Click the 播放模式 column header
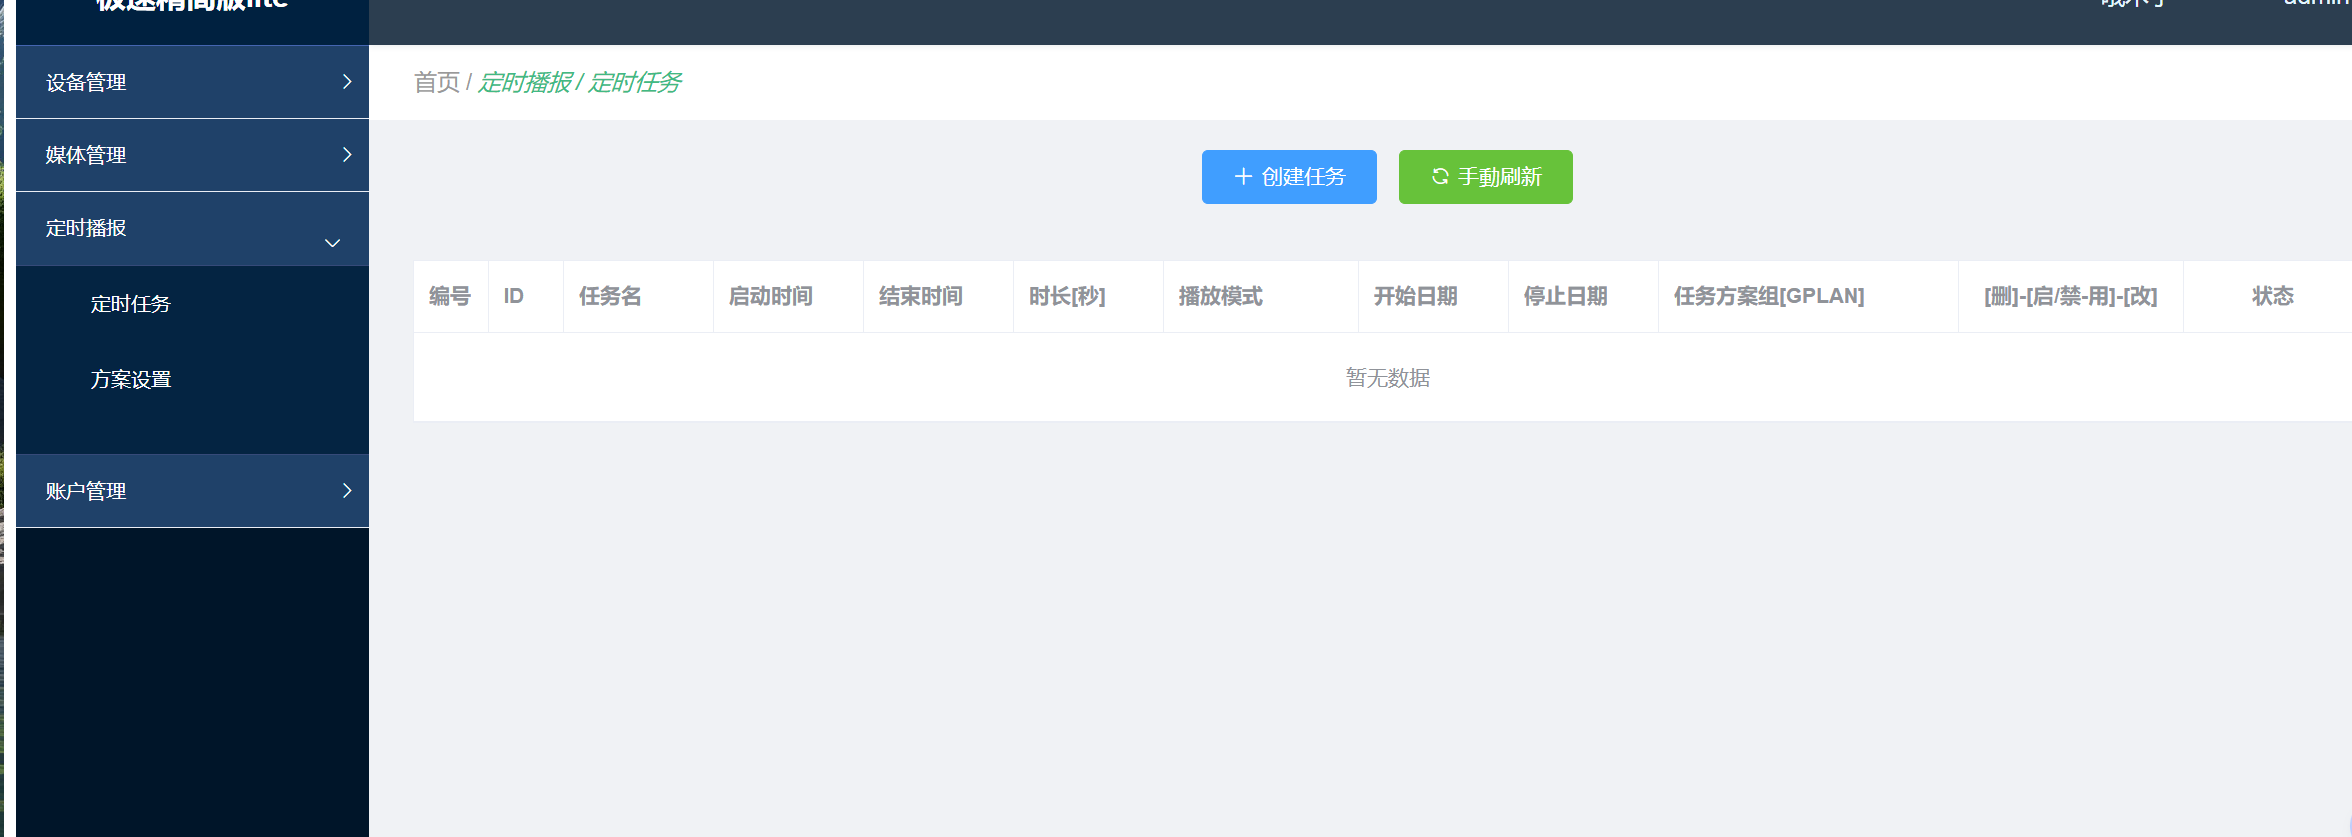 tap(1220, 296)
